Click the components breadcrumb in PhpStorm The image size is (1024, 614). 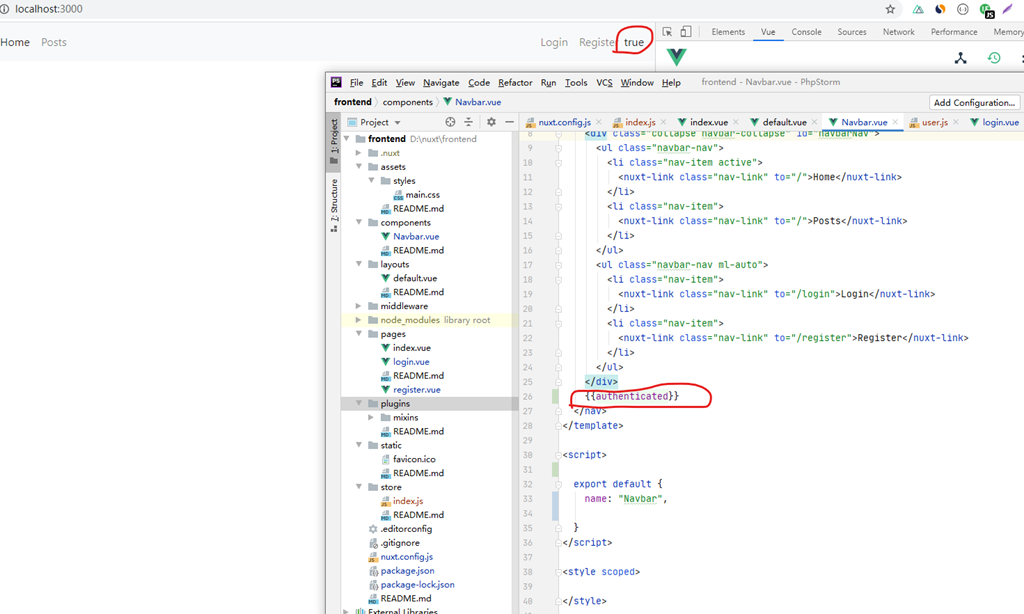coord(408,102)
